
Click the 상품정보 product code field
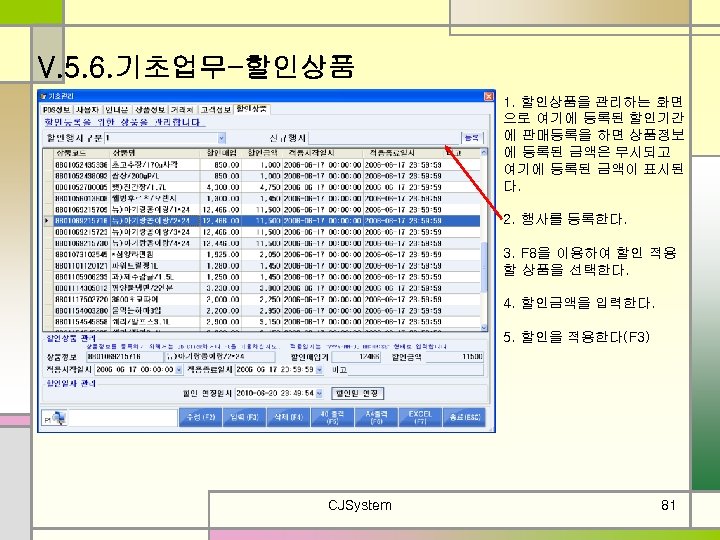(124, 357)
